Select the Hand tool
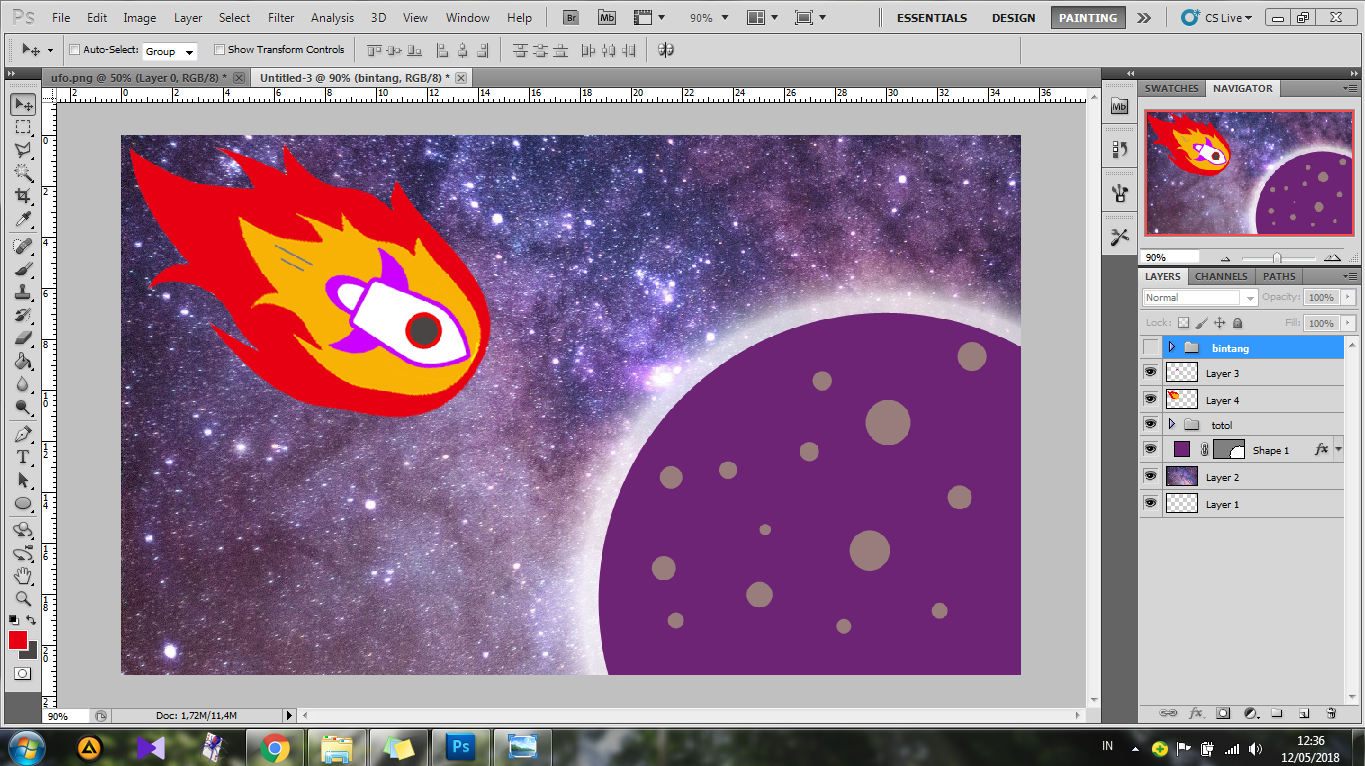 (23, 576)
